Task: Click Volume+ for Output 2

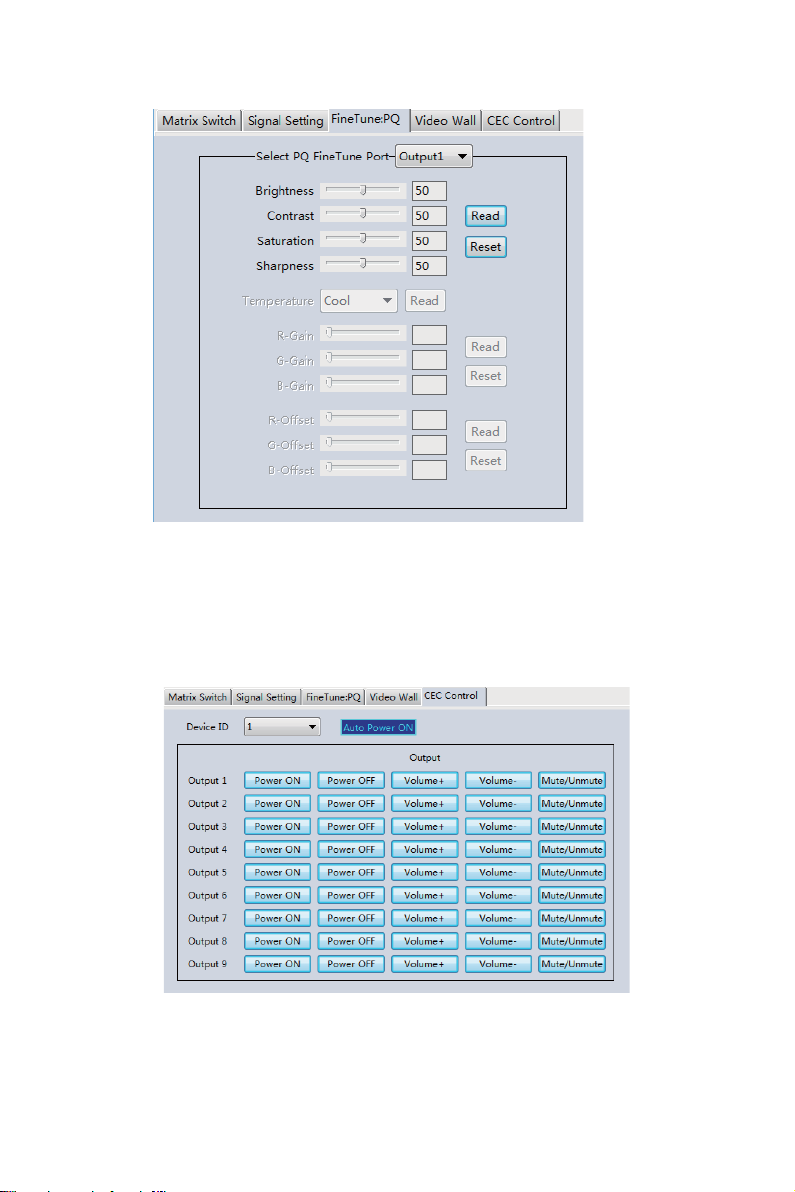Action: 424,804
